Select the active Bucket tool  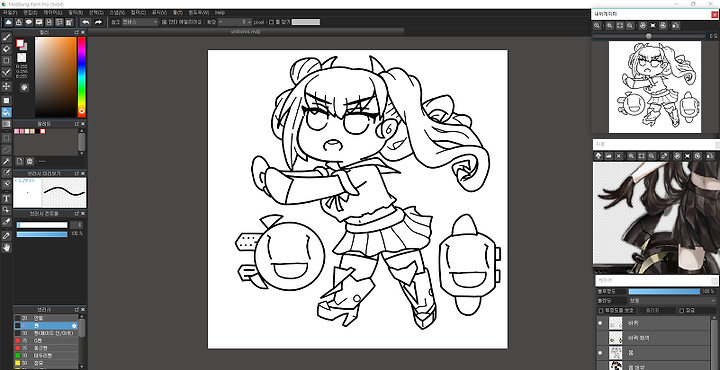point(6,112)
